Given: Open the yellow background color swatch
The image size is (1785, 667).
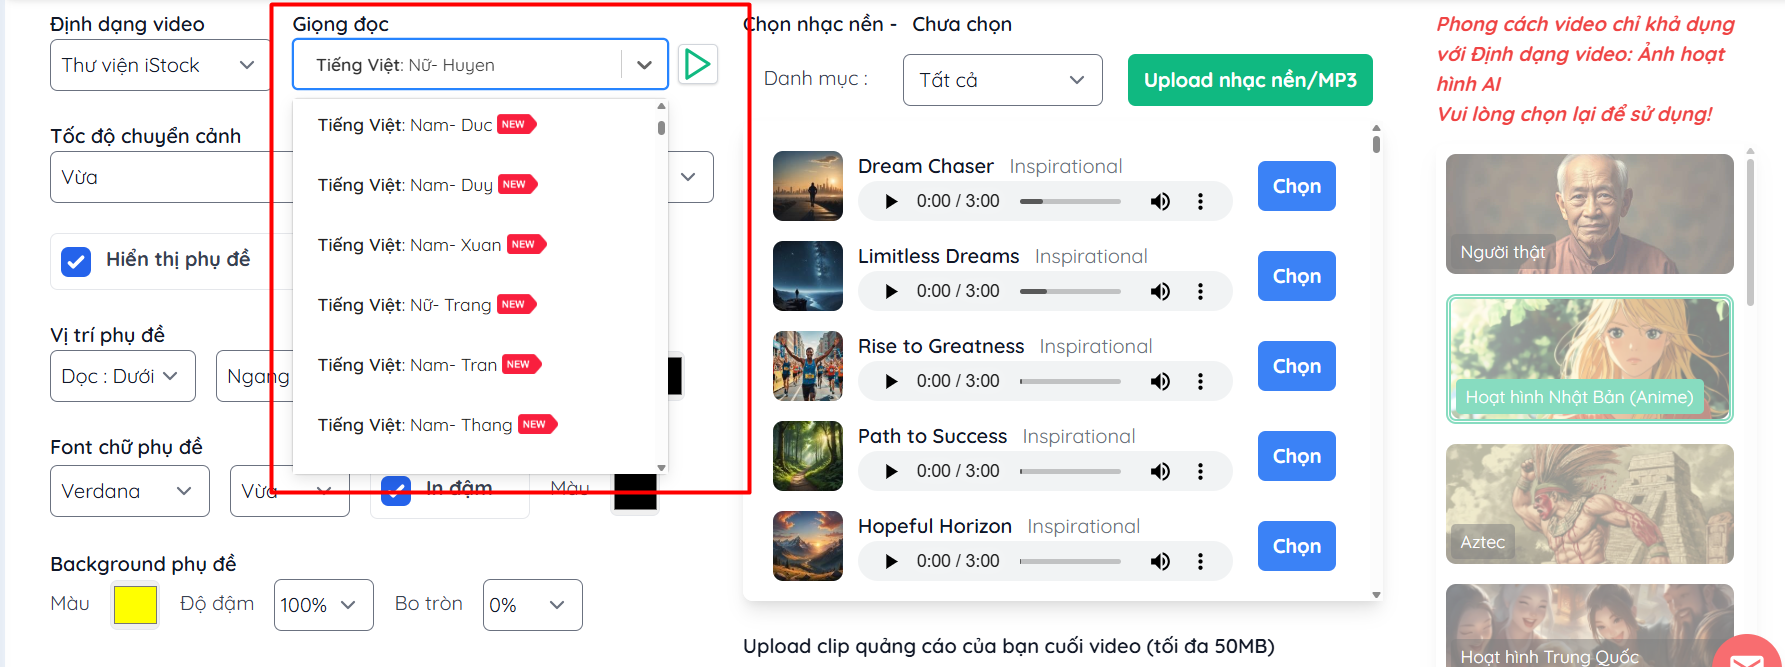Looking at the screenshot, I should 135,605.
